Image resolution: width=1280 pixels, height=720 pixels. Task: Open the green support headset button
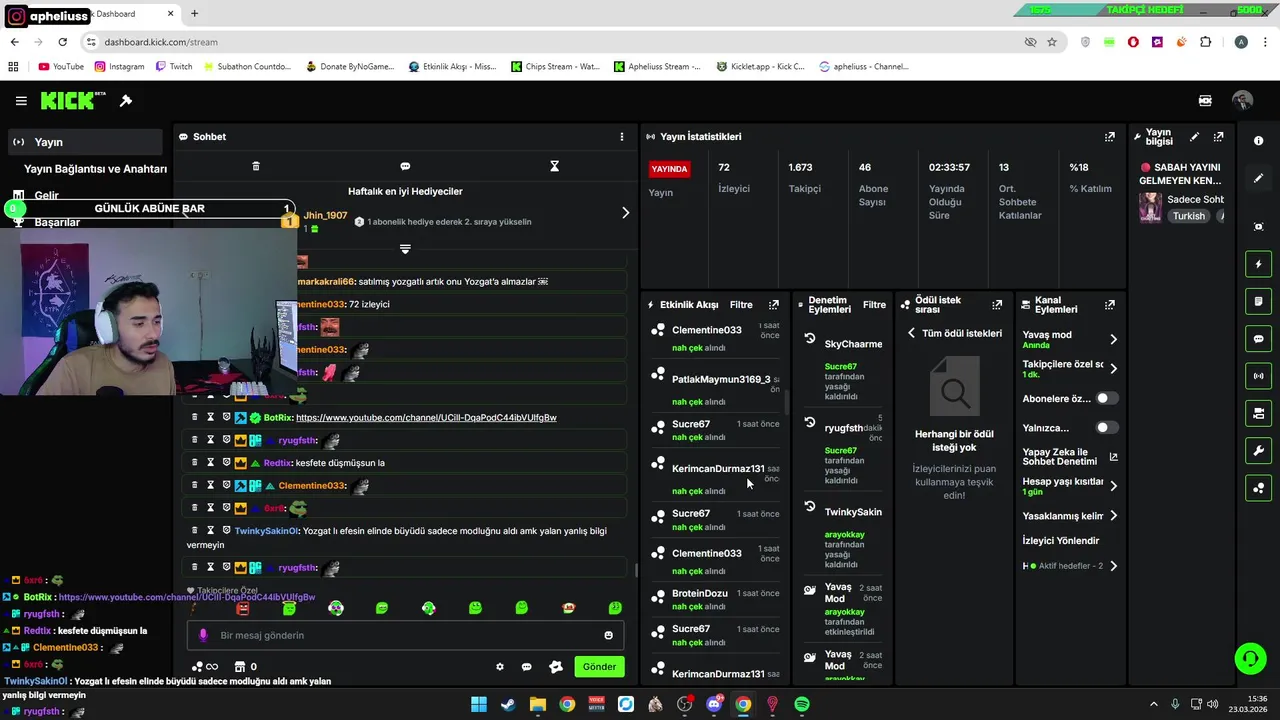[1250, 658]
